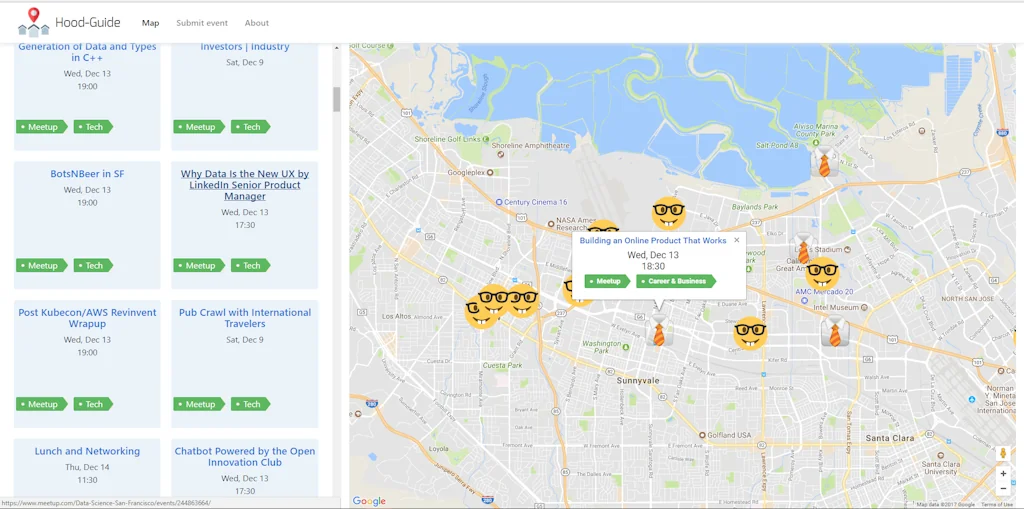Click the event list scrollbar thumb

pyautogui.click(x=337, y=99)
